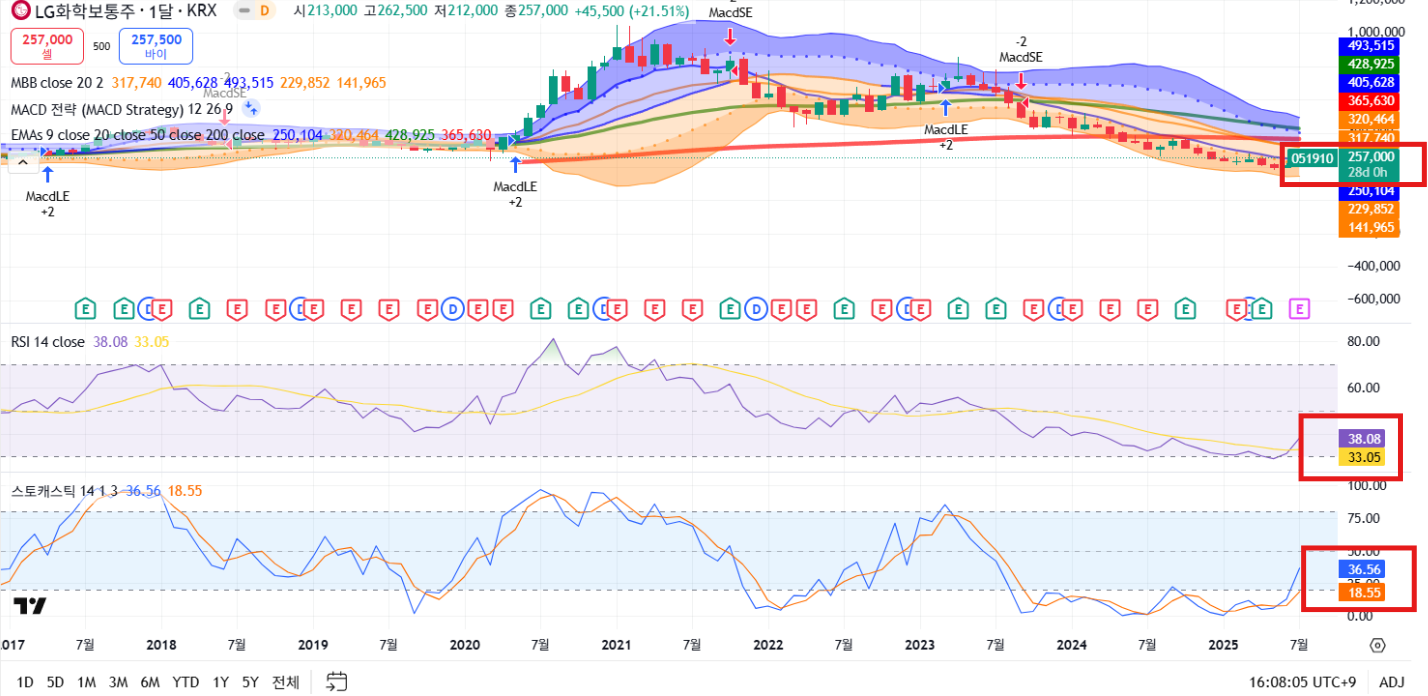Click the dividend D marker in late 2021
The image size is (1428, 696).
tap(756, 308)
